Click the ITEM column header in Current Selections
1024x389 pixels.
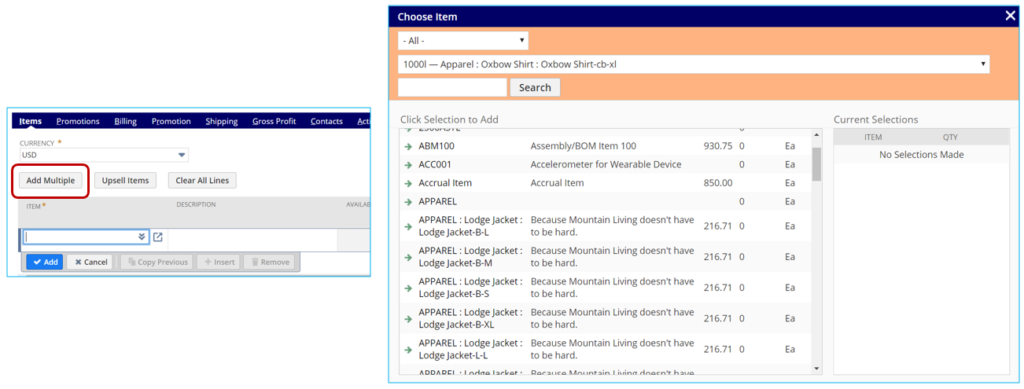(x=873, y=137)
